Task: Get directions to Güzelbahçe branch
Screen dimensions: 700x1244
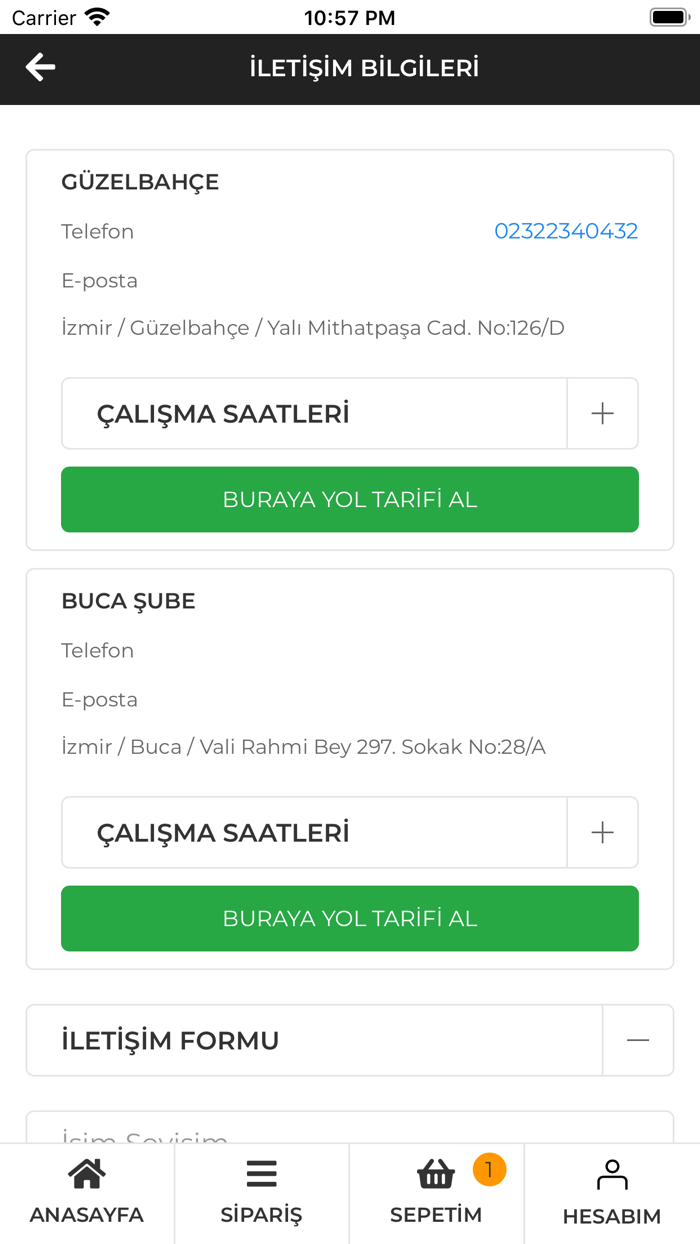Action: click(350, 500)
